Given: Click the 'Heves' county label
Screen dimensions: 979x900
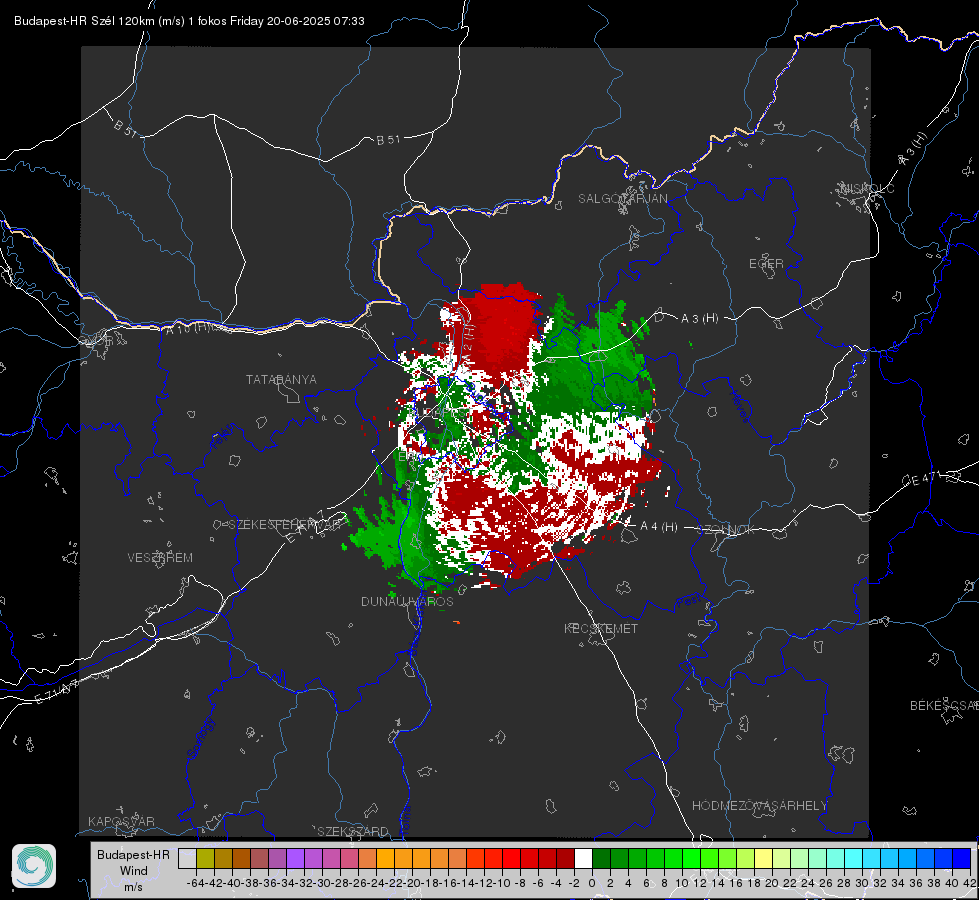Looking at the screenshot, I should 739,406.
